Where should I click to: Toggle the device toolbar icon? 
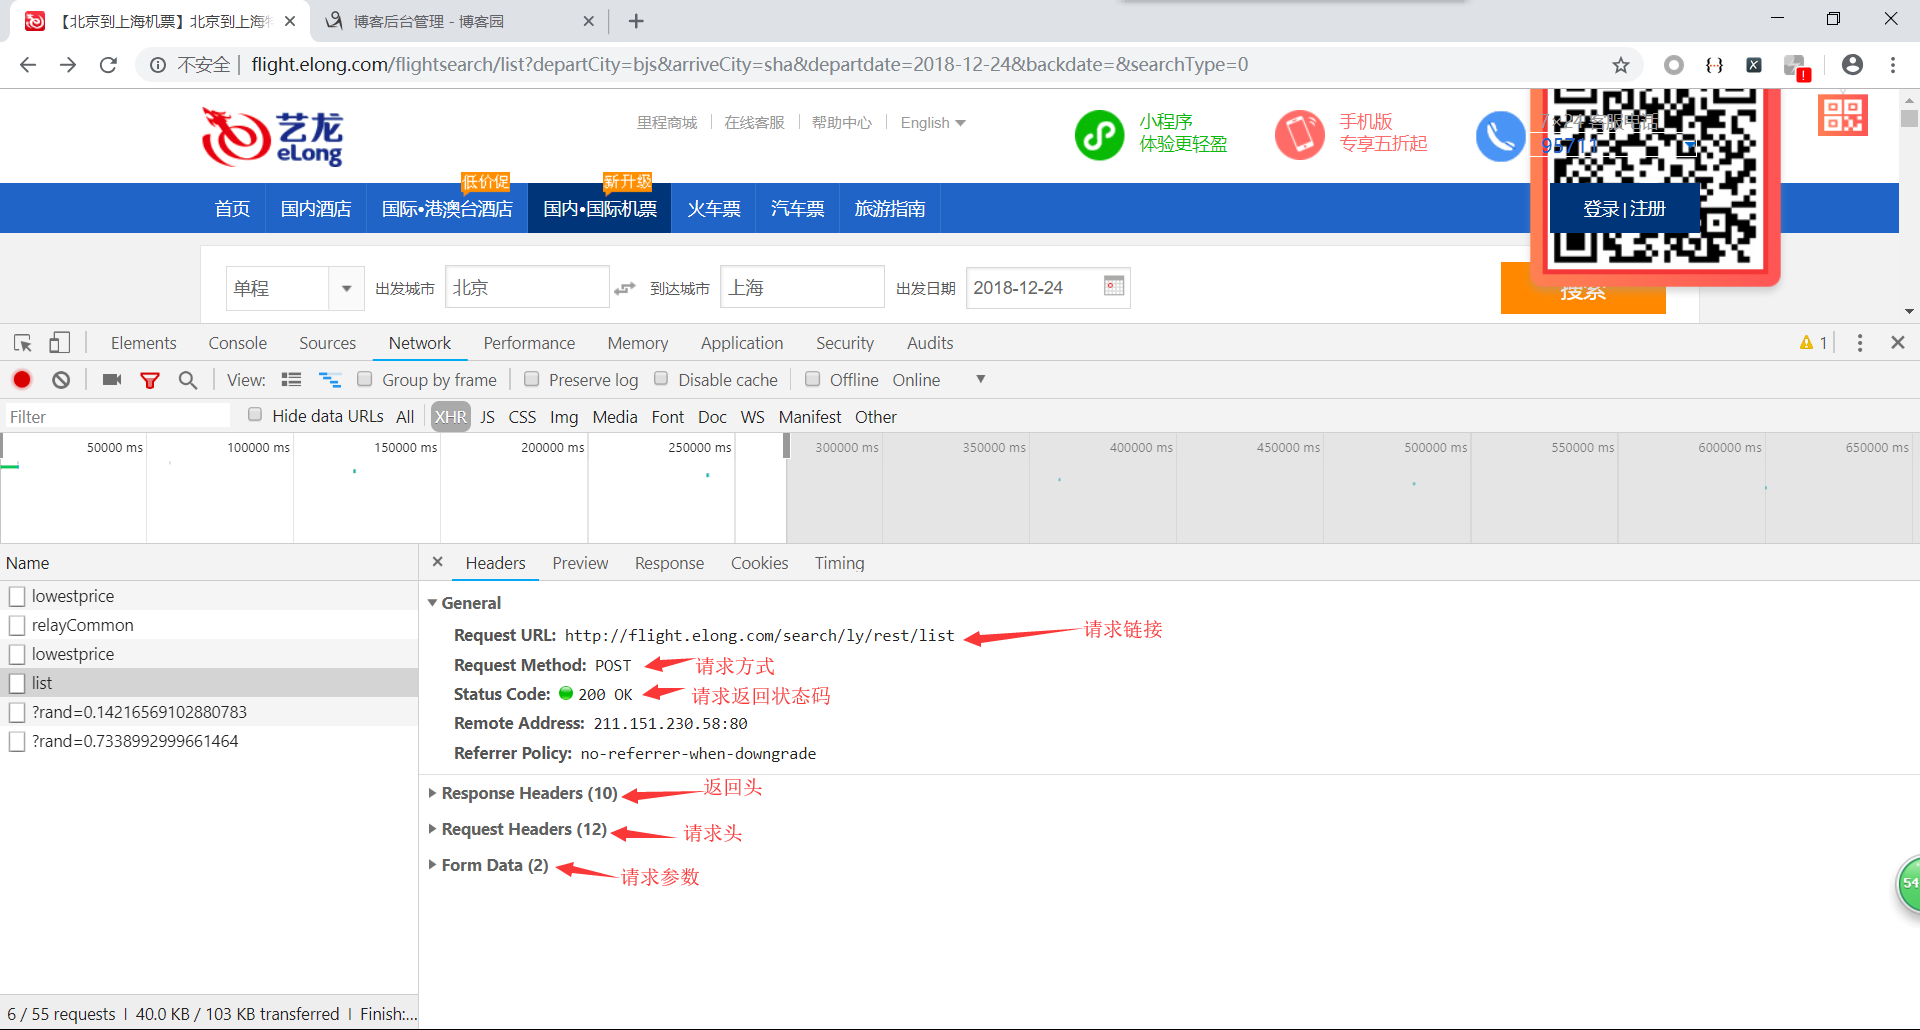click(x=60, y=343)
